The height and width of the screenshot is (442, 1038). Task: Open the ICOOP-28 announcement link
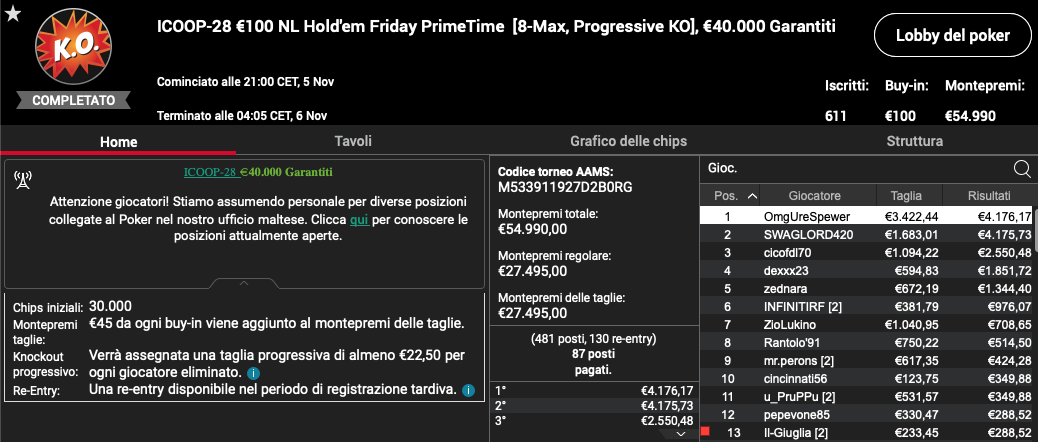tap(210, 172)
